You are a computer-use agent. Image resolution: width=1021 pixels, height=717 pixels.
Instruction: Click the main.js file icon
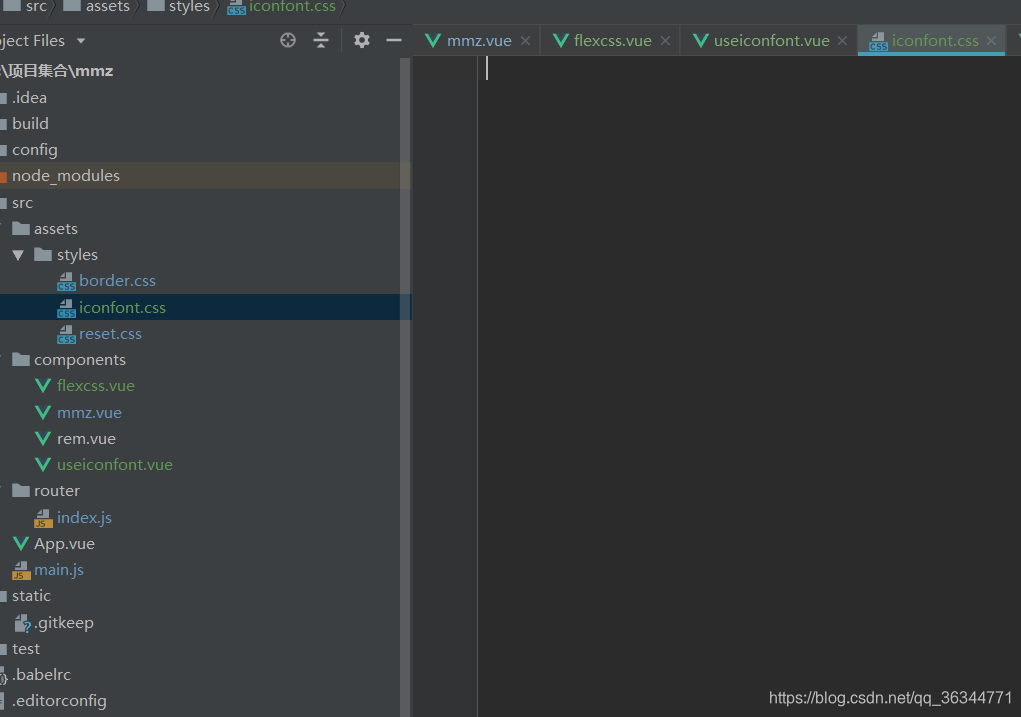pyautogui.click(x=21, y=570)
